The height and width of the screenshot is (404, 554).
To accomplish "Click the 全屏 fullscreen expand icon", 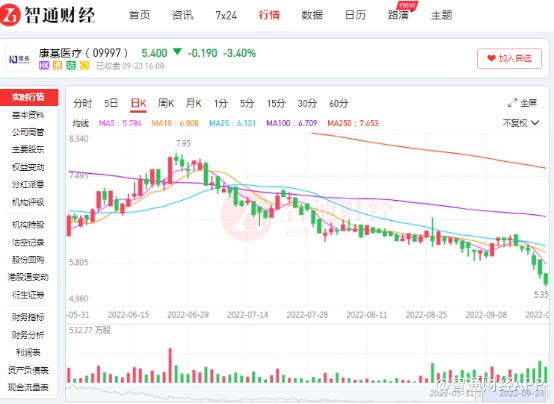I will [x=512, y=103].
